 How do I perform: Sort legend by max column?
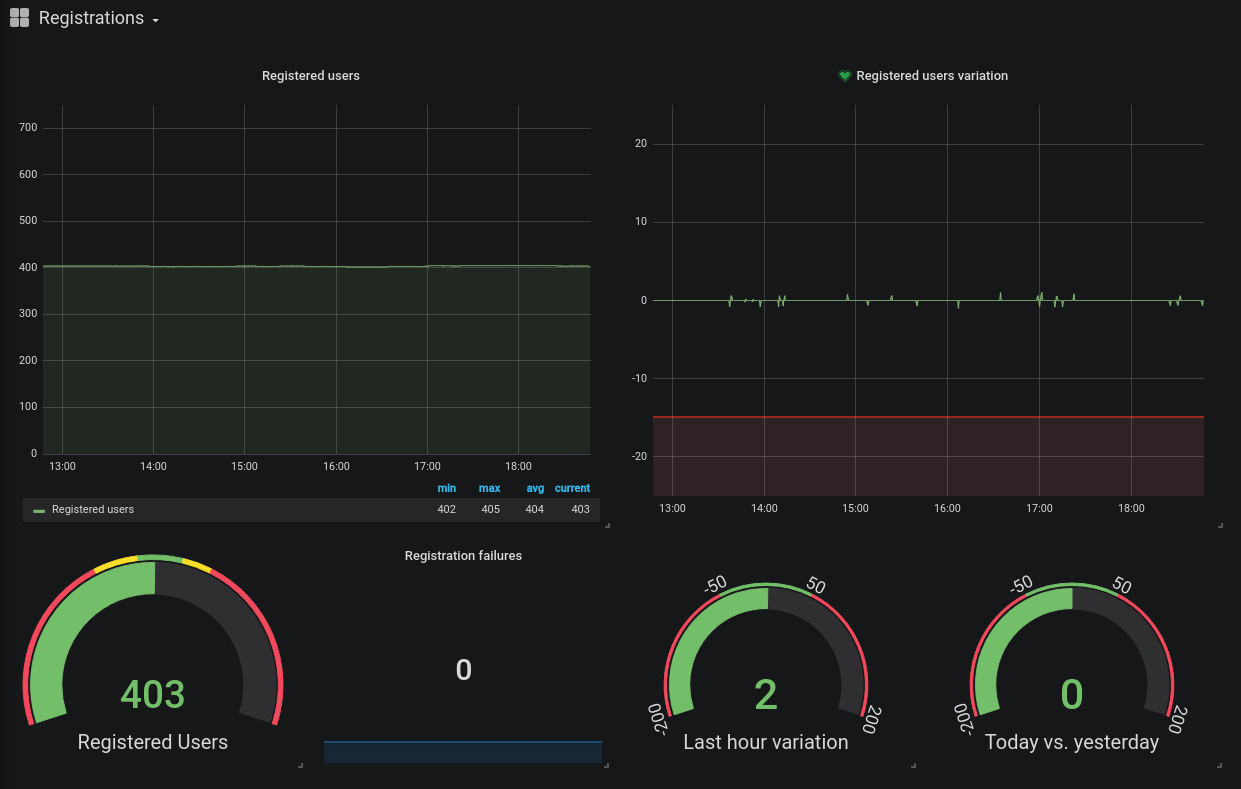coord(490,488)
